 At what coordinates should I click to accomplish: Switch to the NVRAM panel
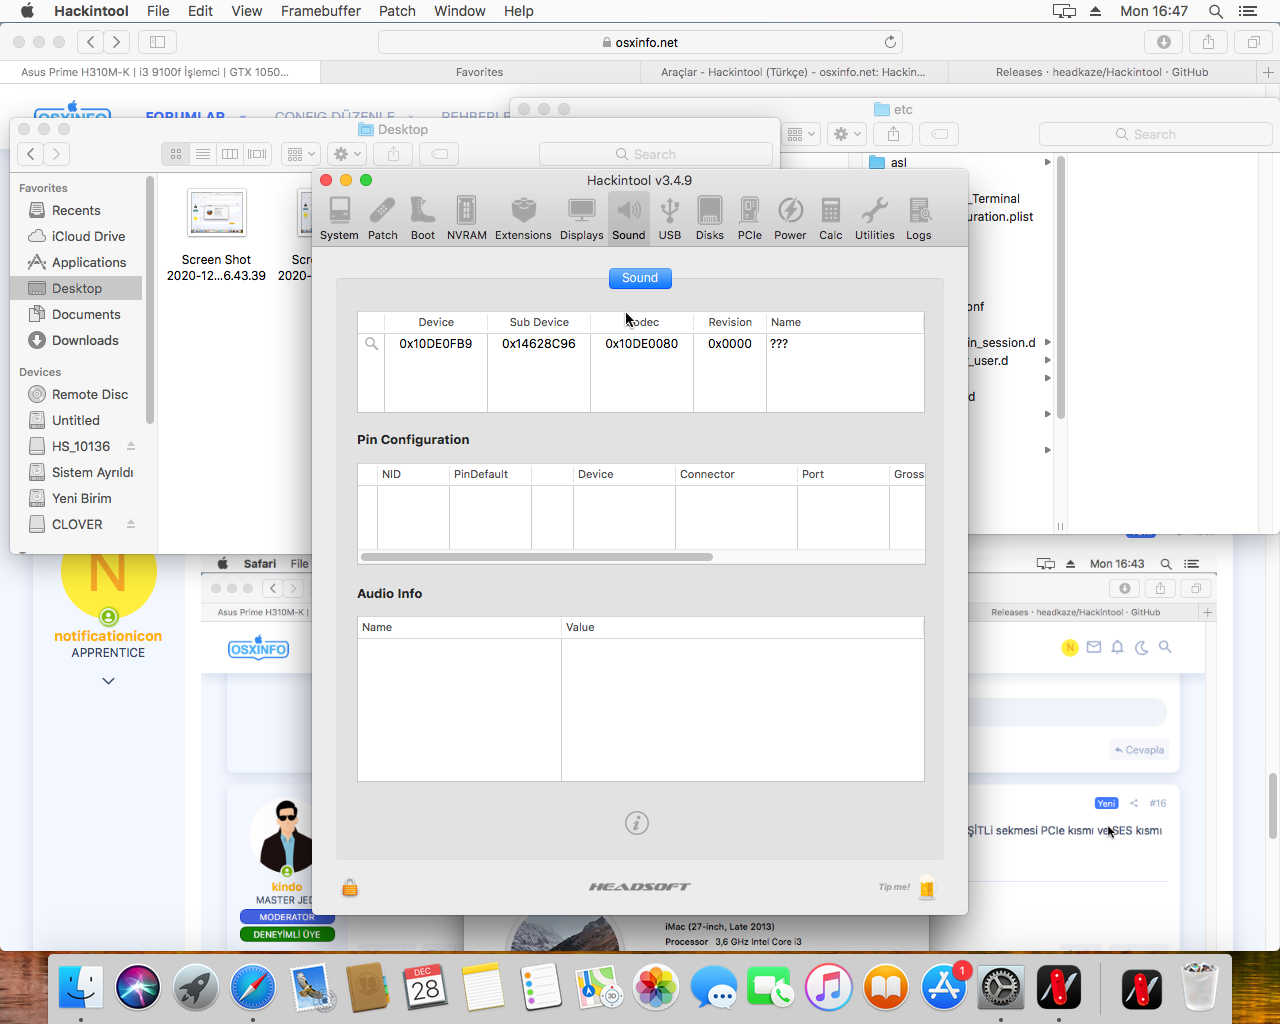point(466,217)
